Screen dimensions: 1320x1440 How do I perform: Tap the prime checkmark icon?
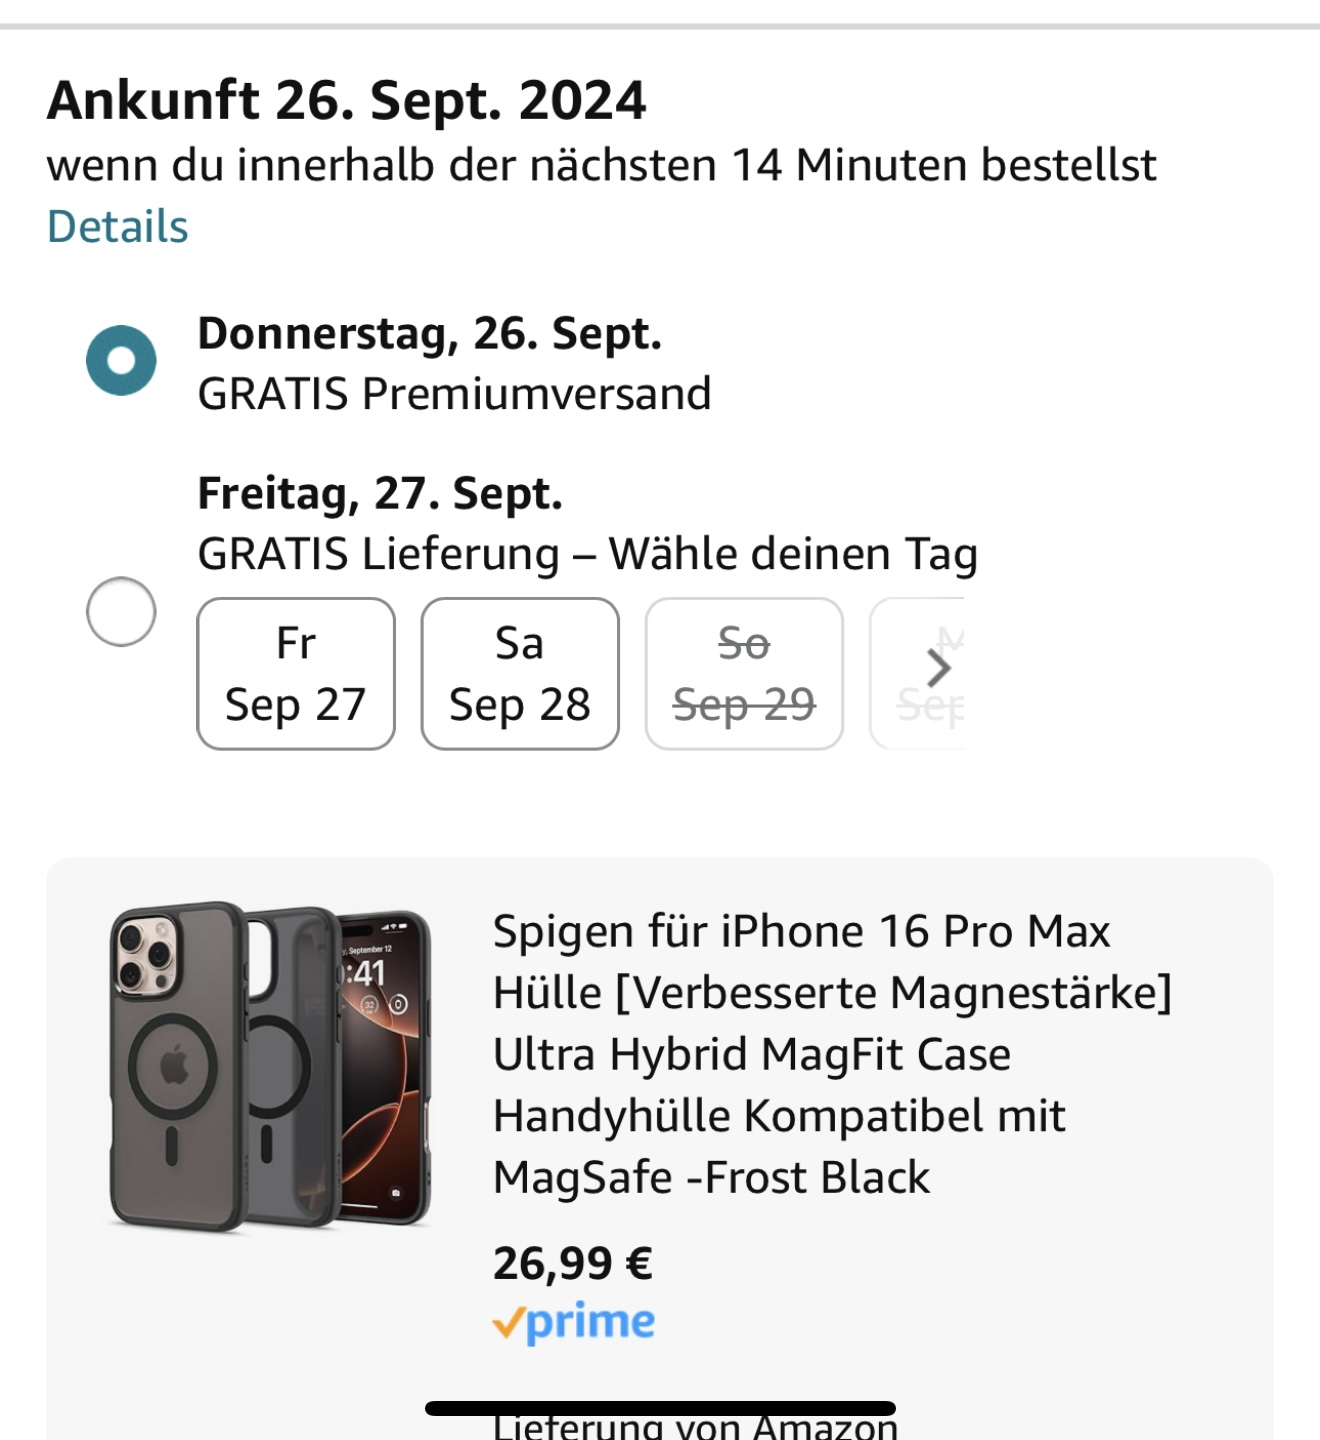pyautogui.click(x=508, y=1324)
